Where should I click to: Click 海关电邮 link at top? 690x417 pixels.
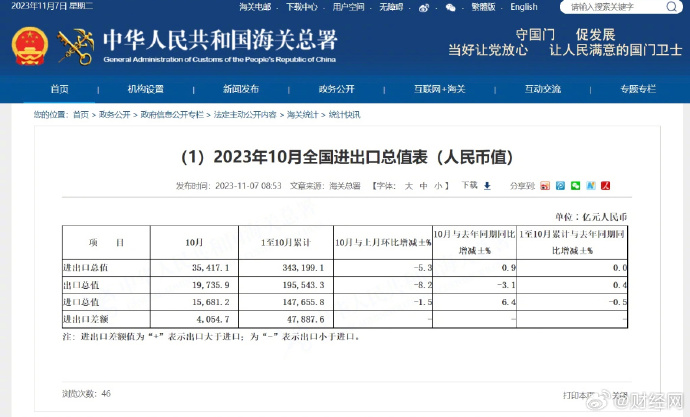tap(255, 7)
